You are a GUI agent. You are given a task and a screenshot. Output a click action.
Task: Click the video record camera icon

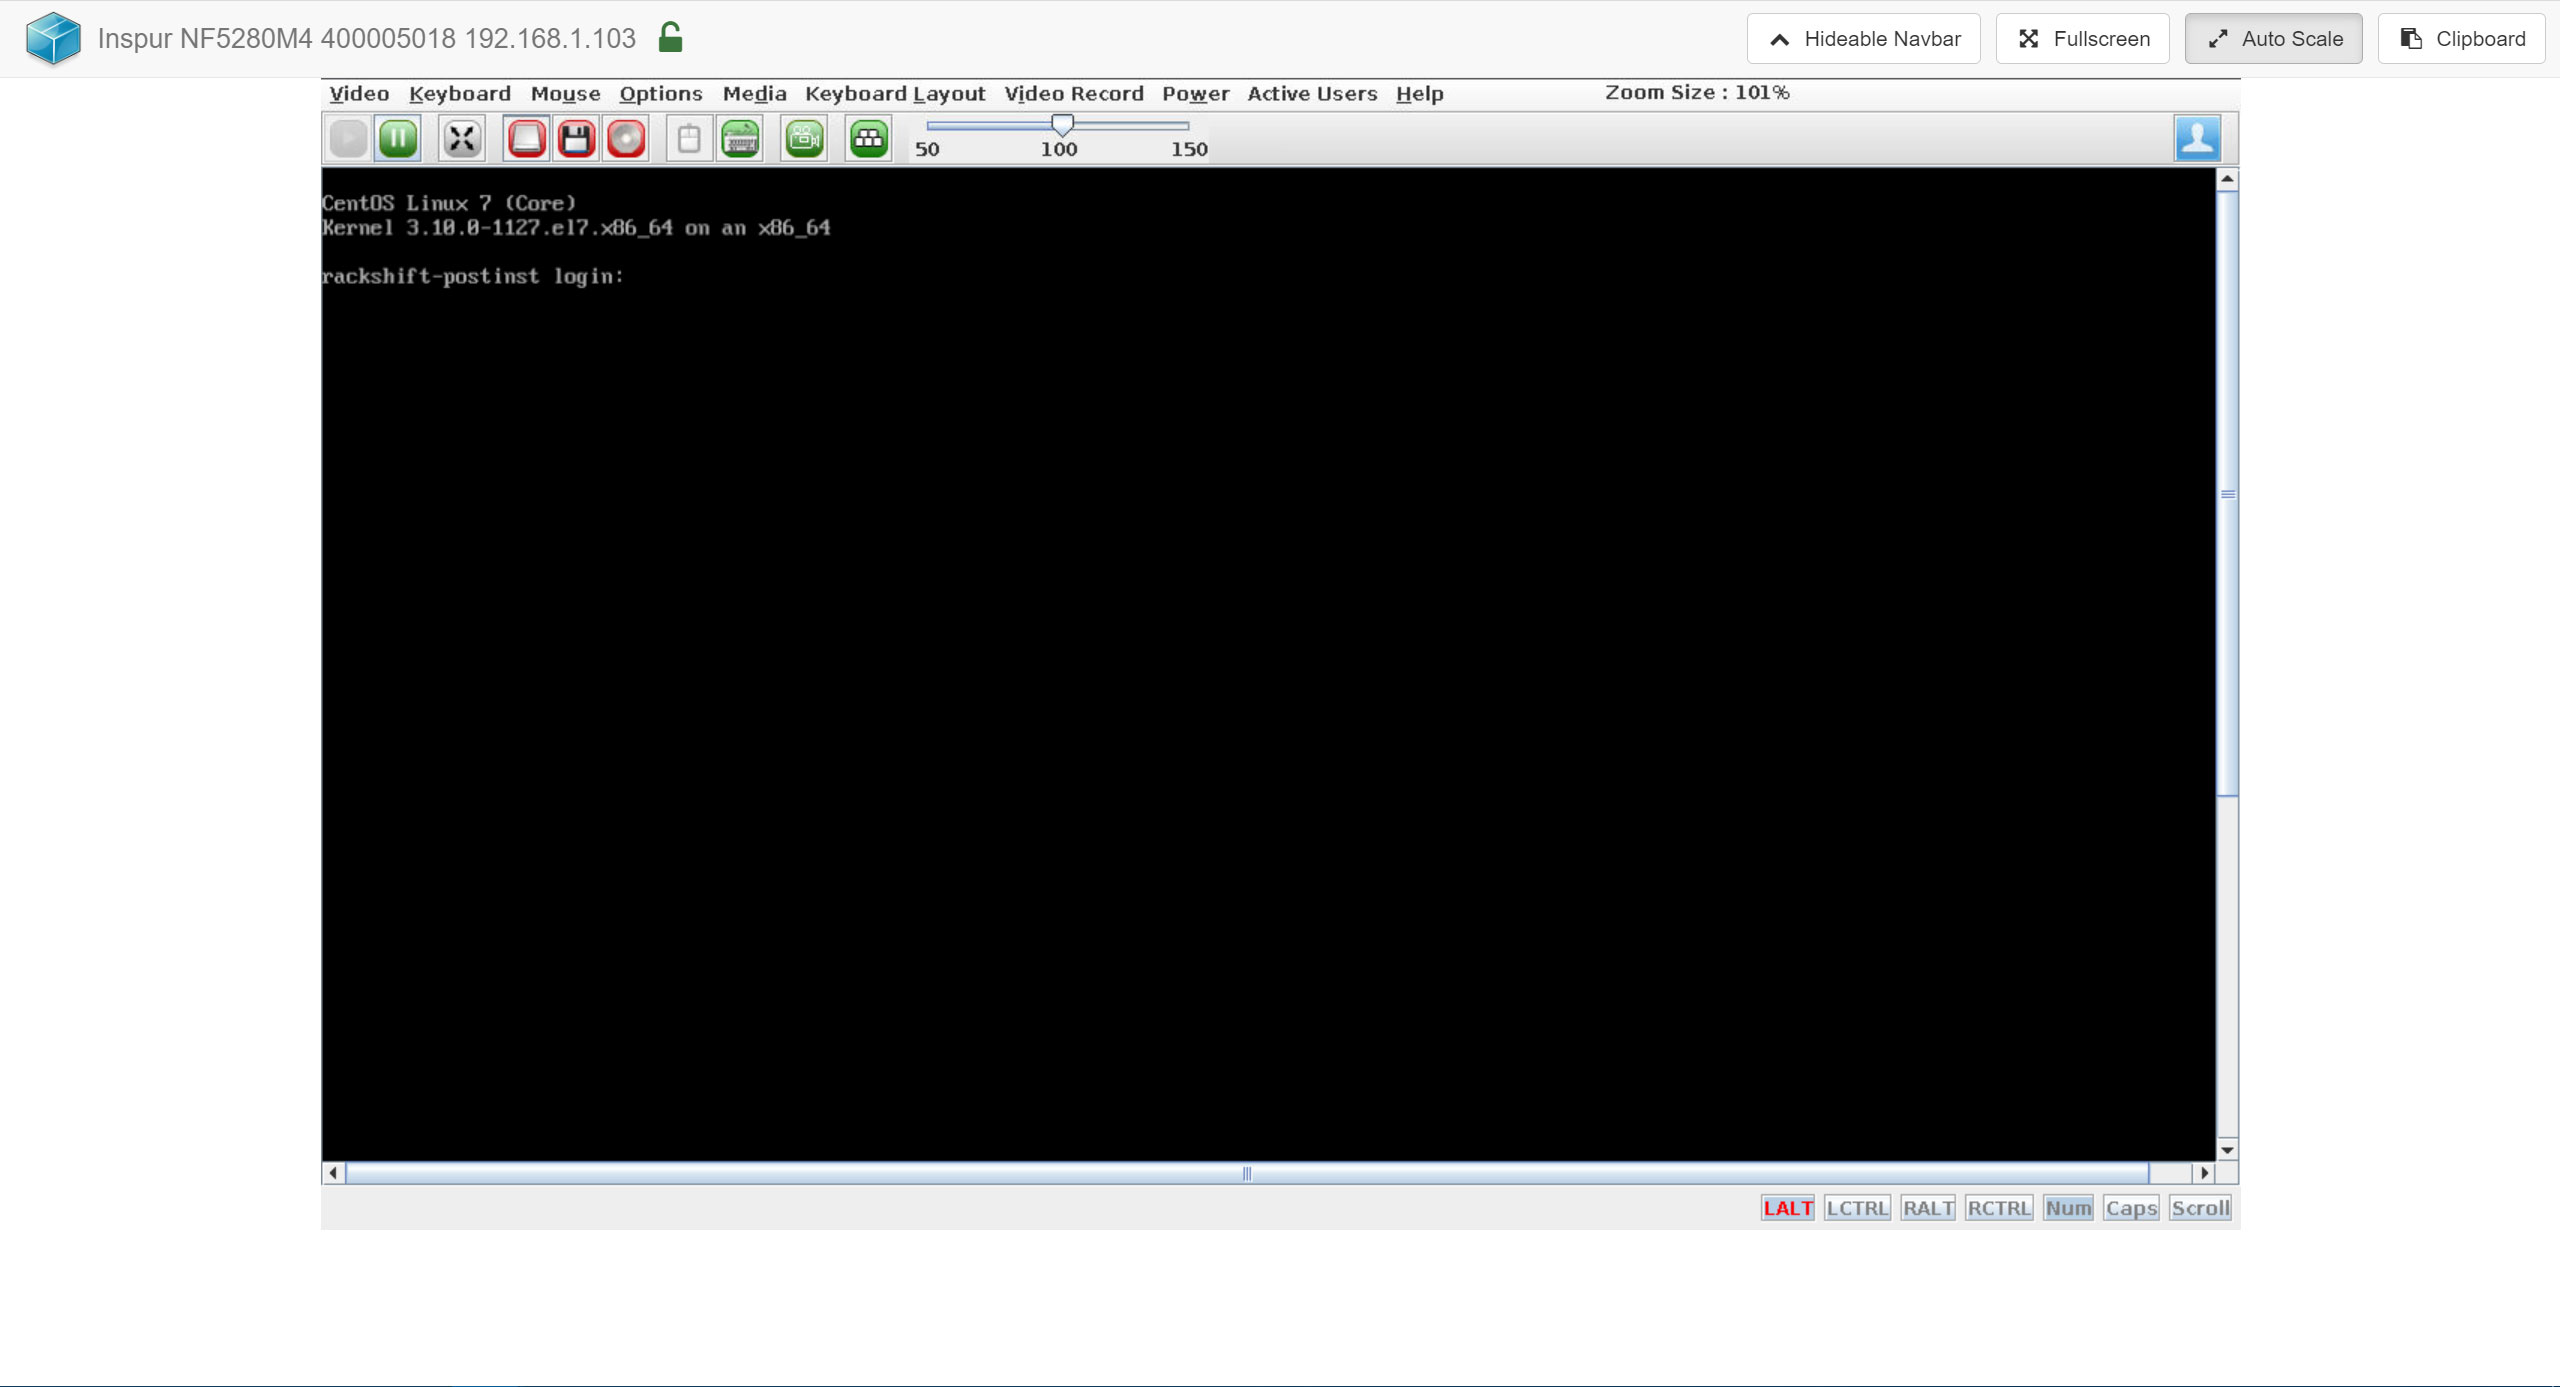tap(805, 138)
